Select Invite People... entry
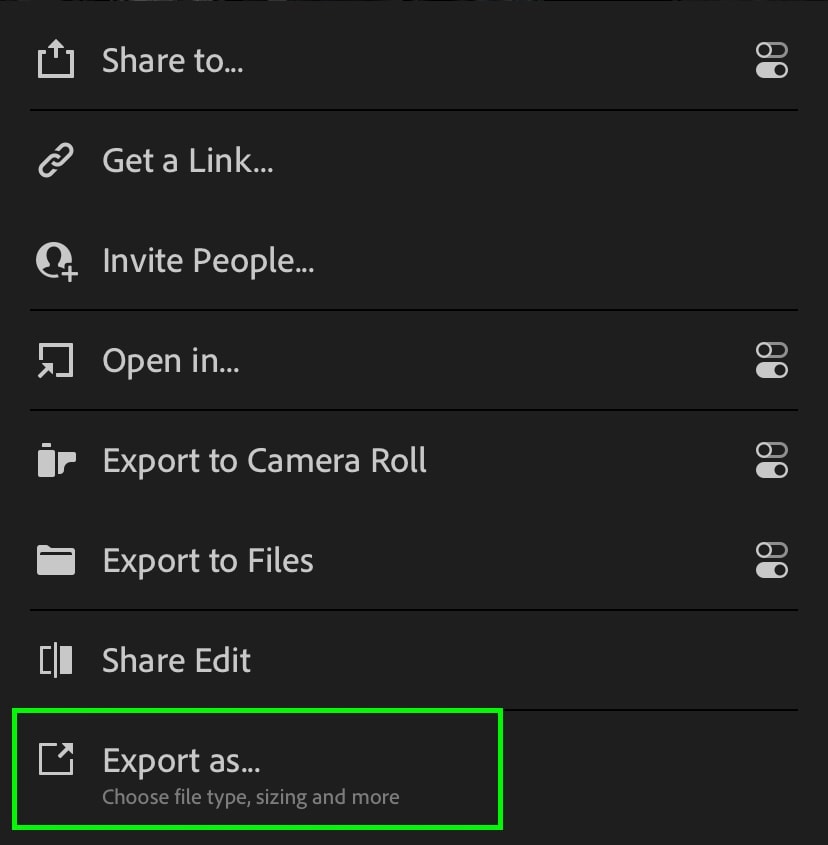The height and width of the screenshot is (845, 828). (x=208, y=261)
